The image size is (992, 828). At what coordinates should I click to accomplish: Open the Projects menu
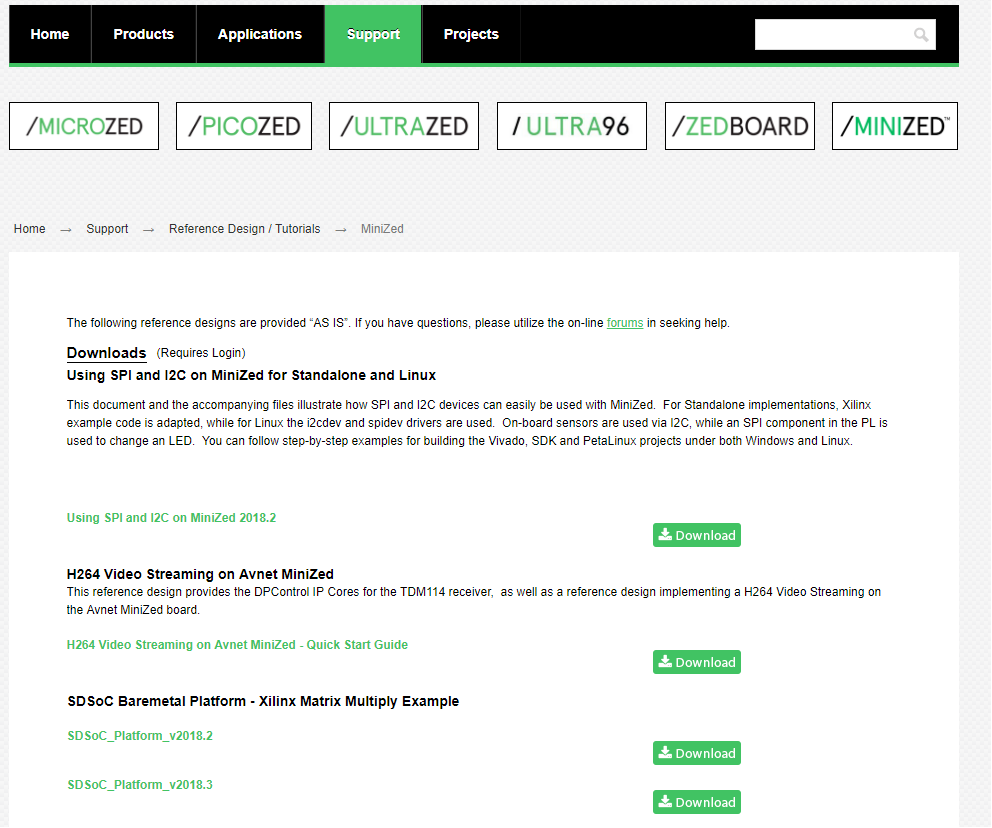tap(471, 34)
